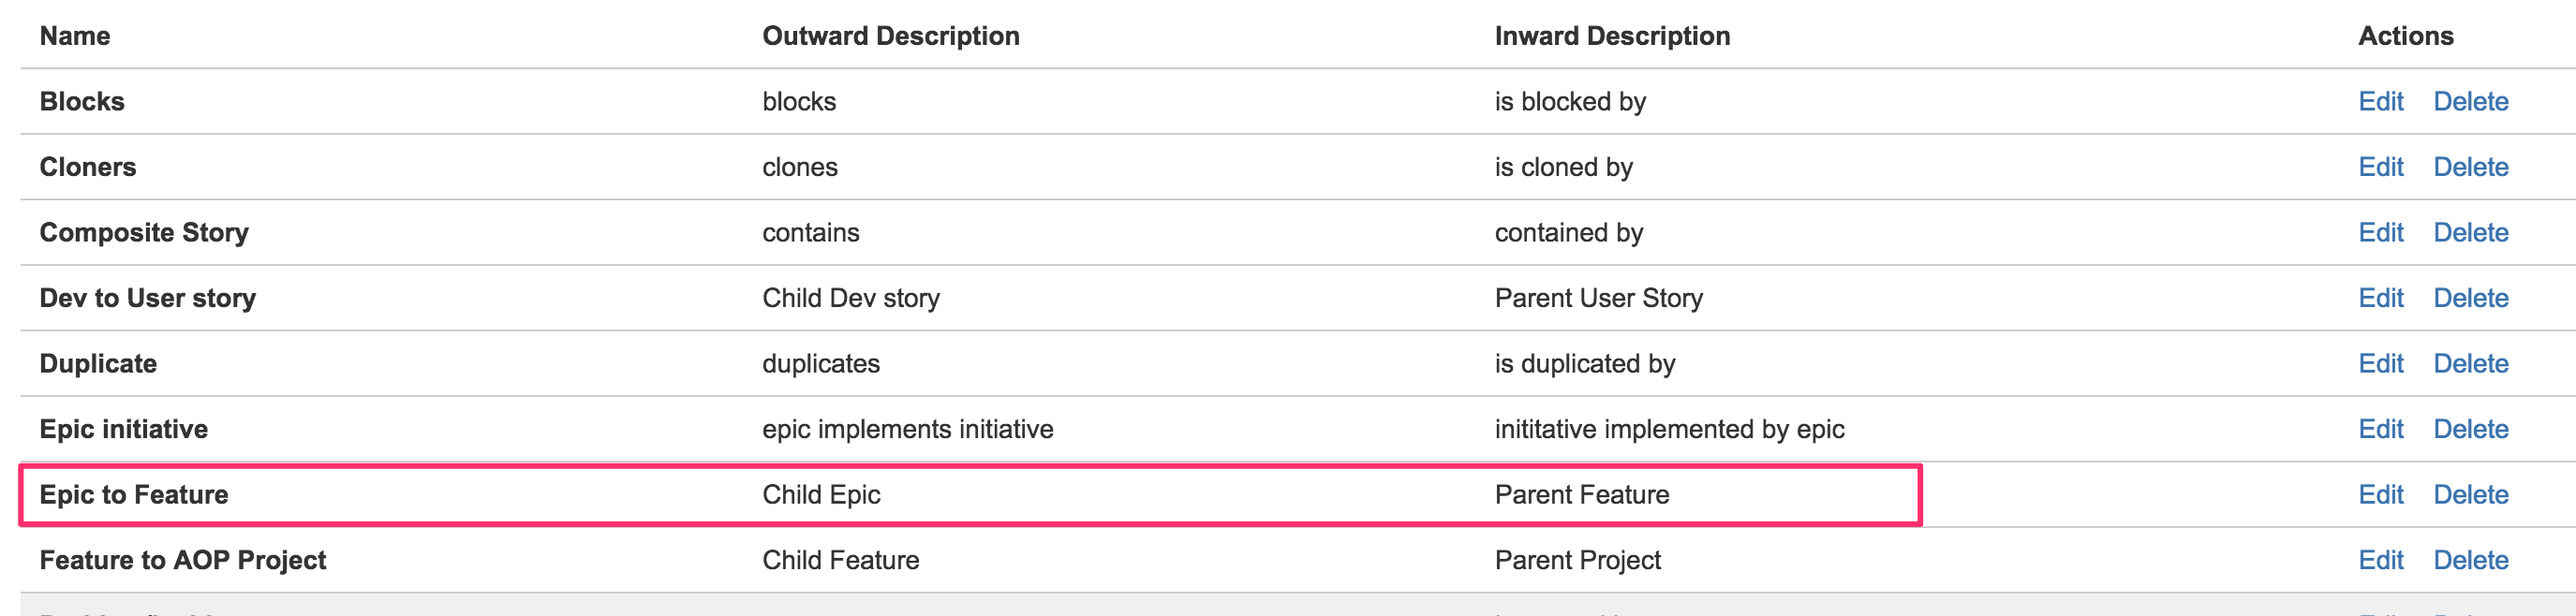Delete the Dev to User story row
The width and height of the screenshot is (2576, 616).
click(2470, 298)
